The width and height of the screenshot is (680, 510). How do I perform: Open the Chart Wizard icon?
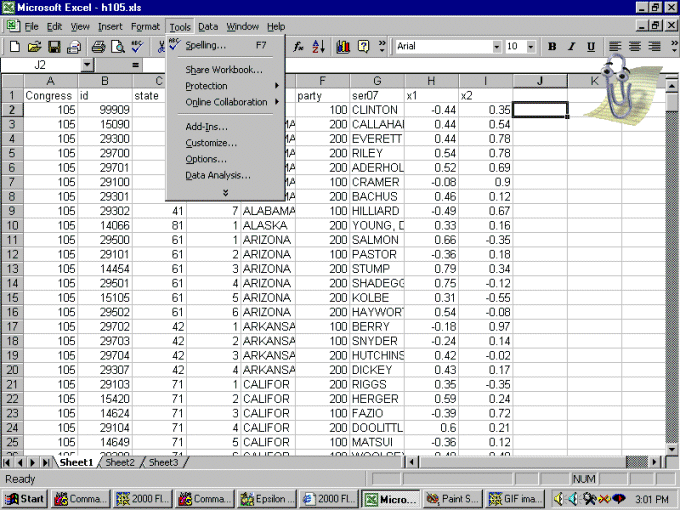click(343, 46)
